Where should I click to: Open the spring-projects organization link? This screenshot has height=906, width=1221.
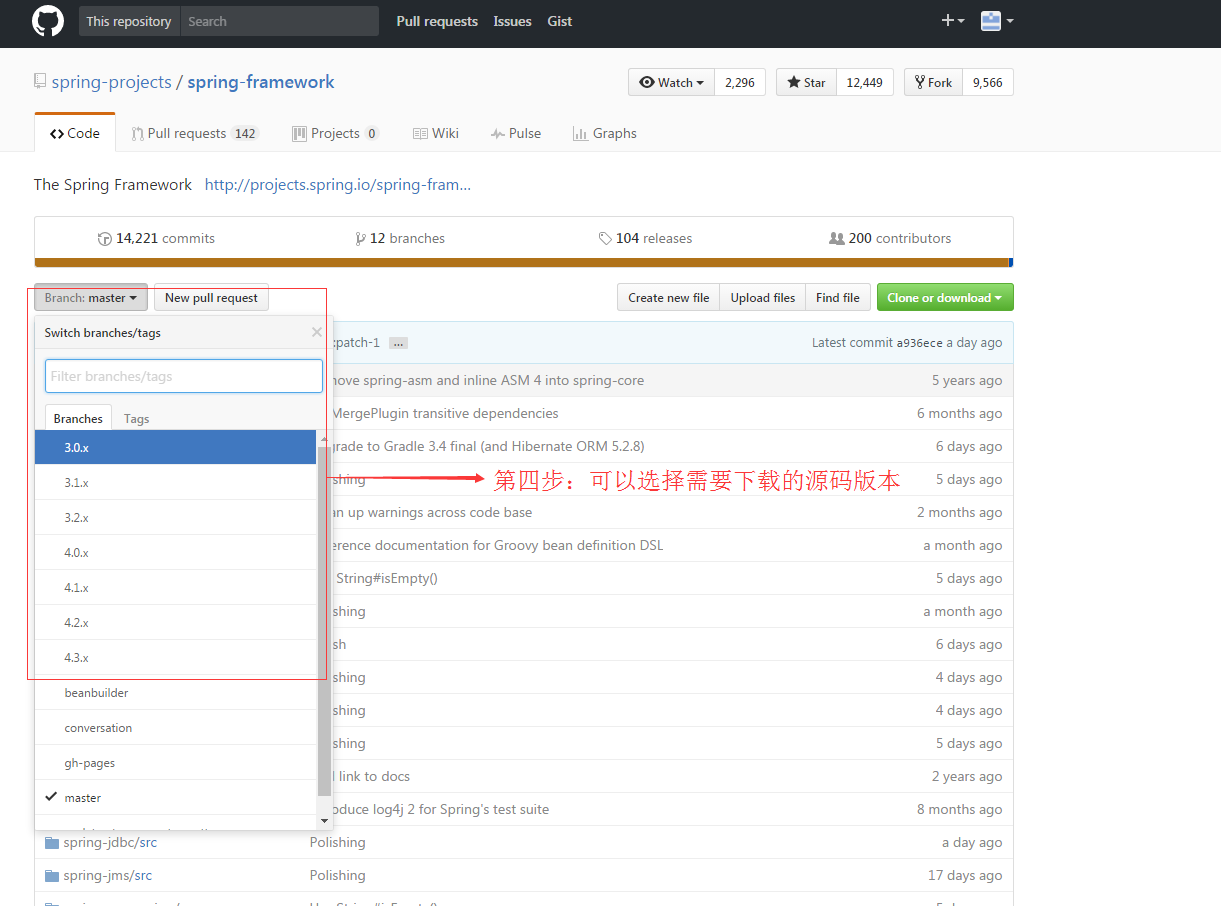click(x=111, y=82)
